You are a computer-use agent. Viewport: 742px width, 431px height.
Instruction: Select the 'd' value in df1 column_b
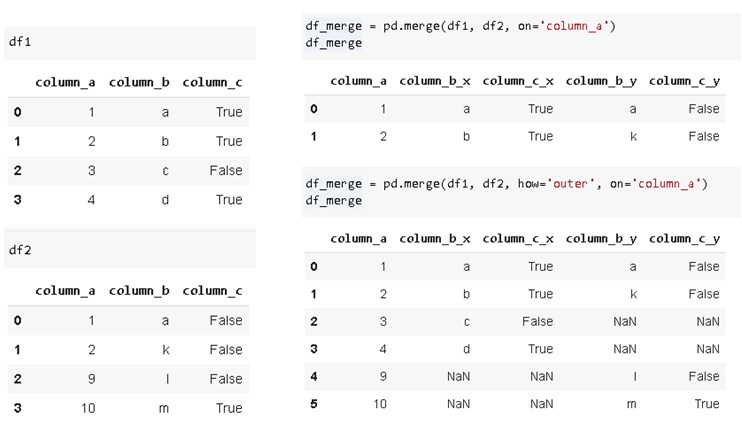[165, 200]
